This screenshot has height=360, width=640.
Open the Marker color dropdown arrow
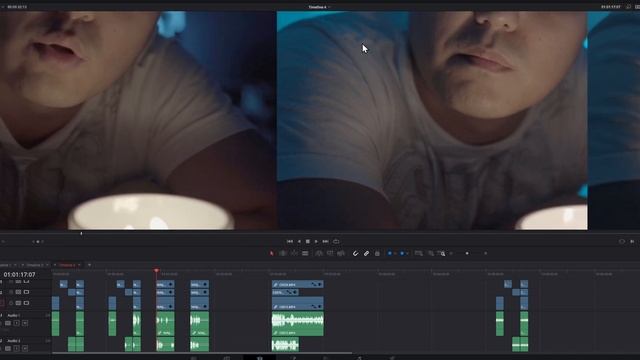(407, 253)
